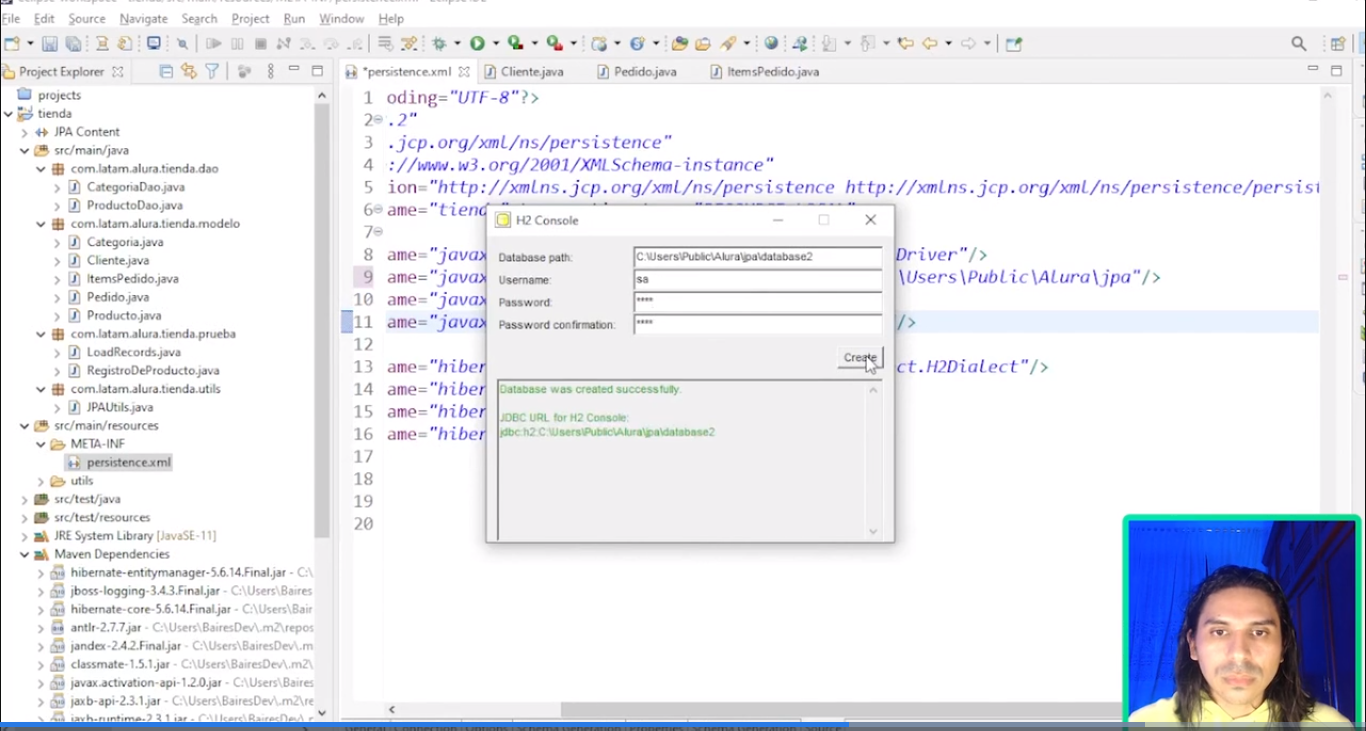Viewport: 1366px width, 731px height.
Task: Click fold toggle on editor line 6
Action: click(x=378, y=210)
